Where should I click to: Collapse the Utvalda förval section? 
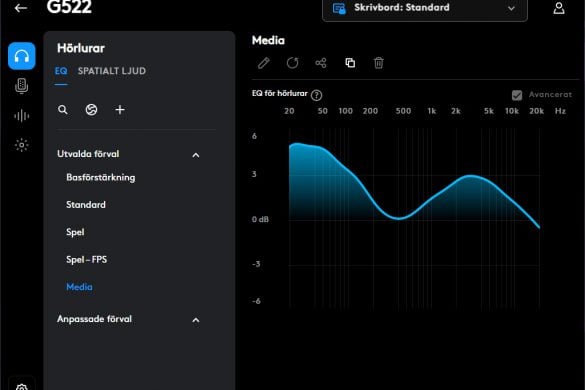(195, 155)
